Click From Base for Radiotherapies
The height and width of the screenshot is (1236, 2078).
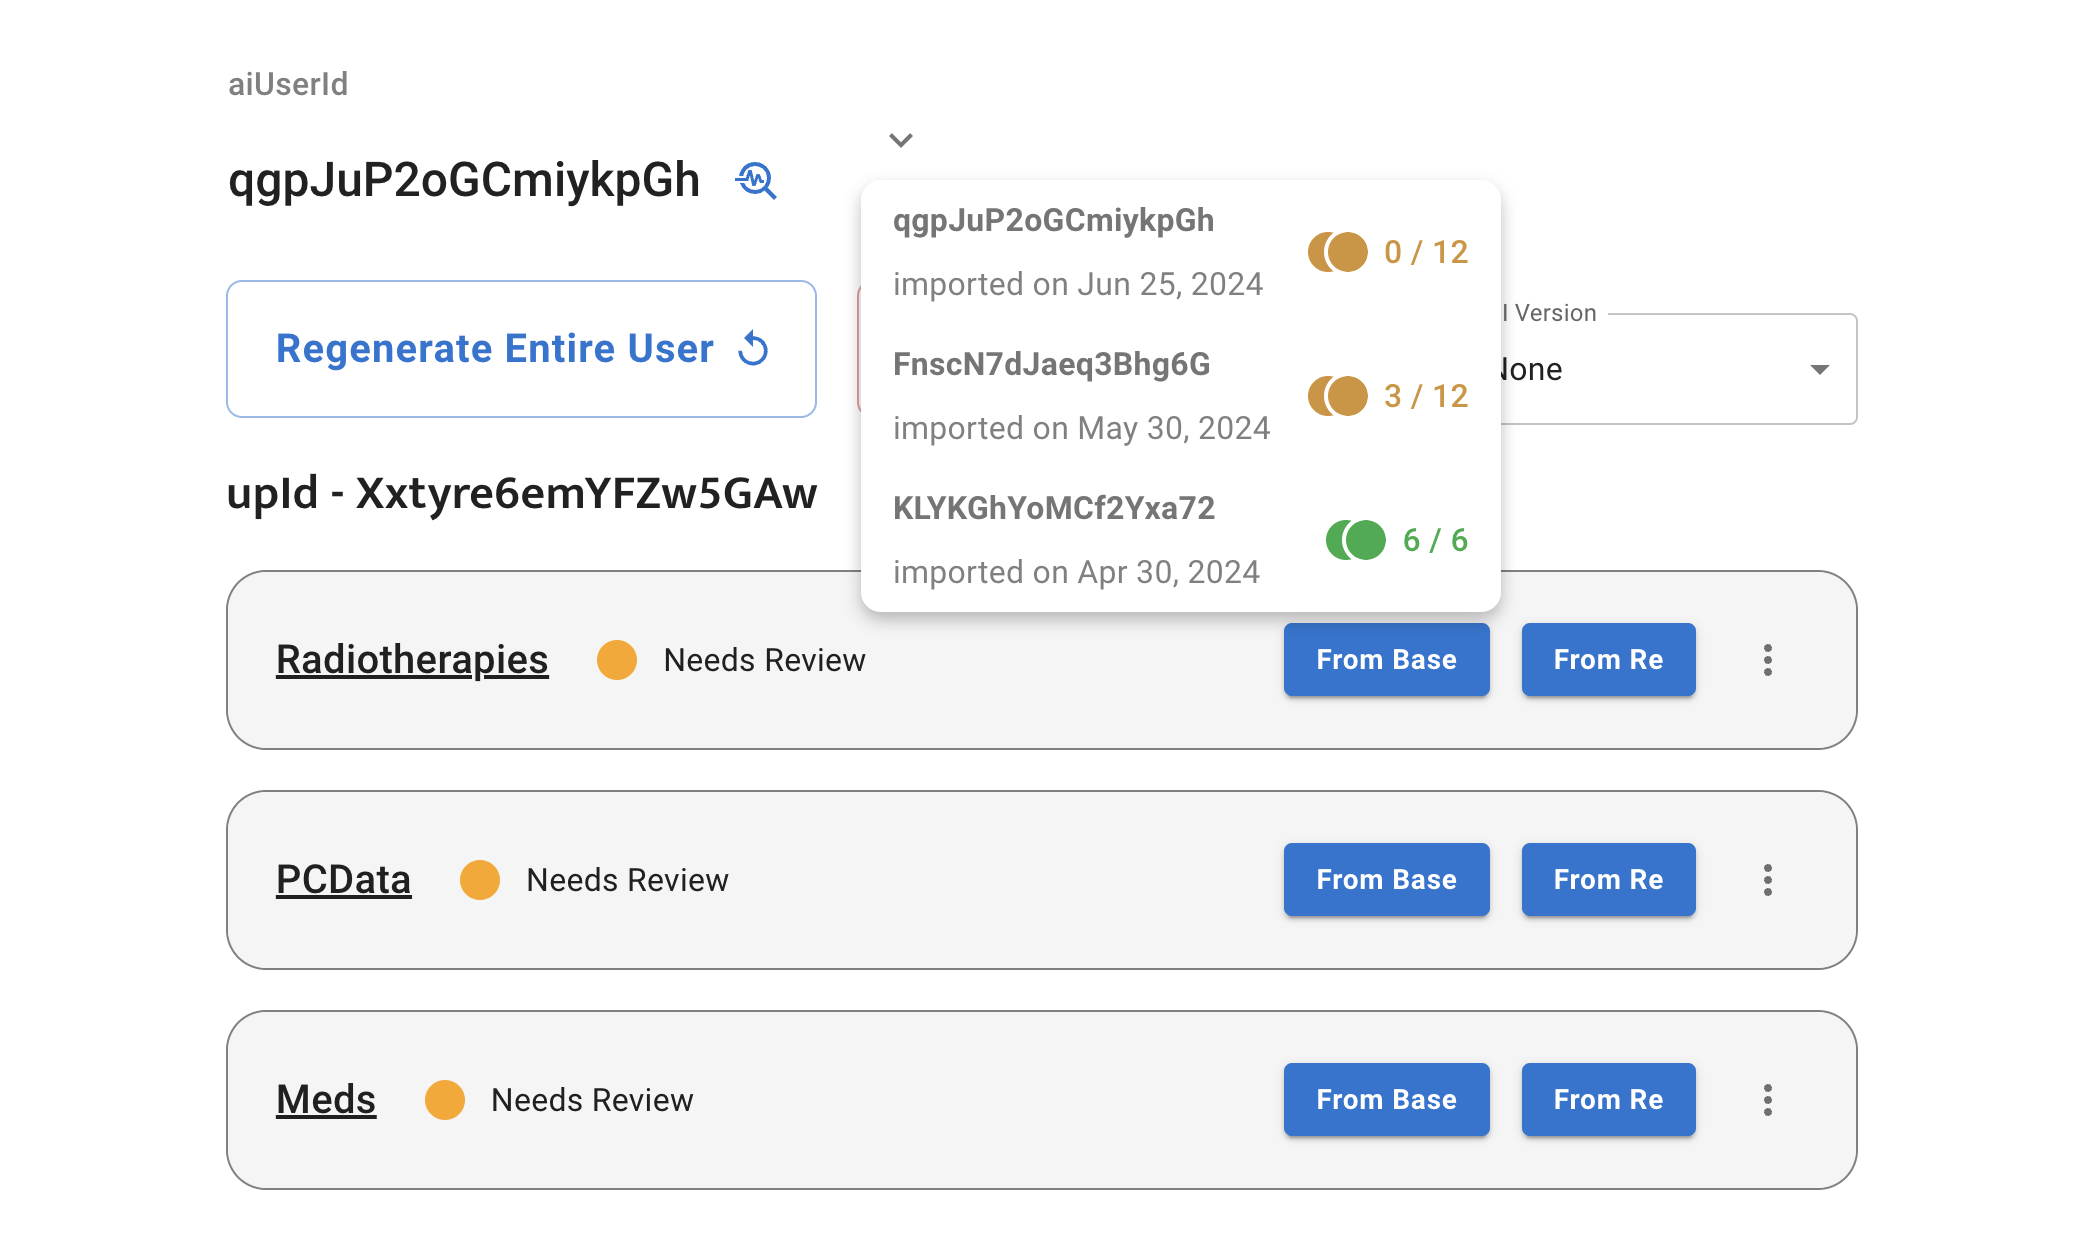tap(1386, 660)
